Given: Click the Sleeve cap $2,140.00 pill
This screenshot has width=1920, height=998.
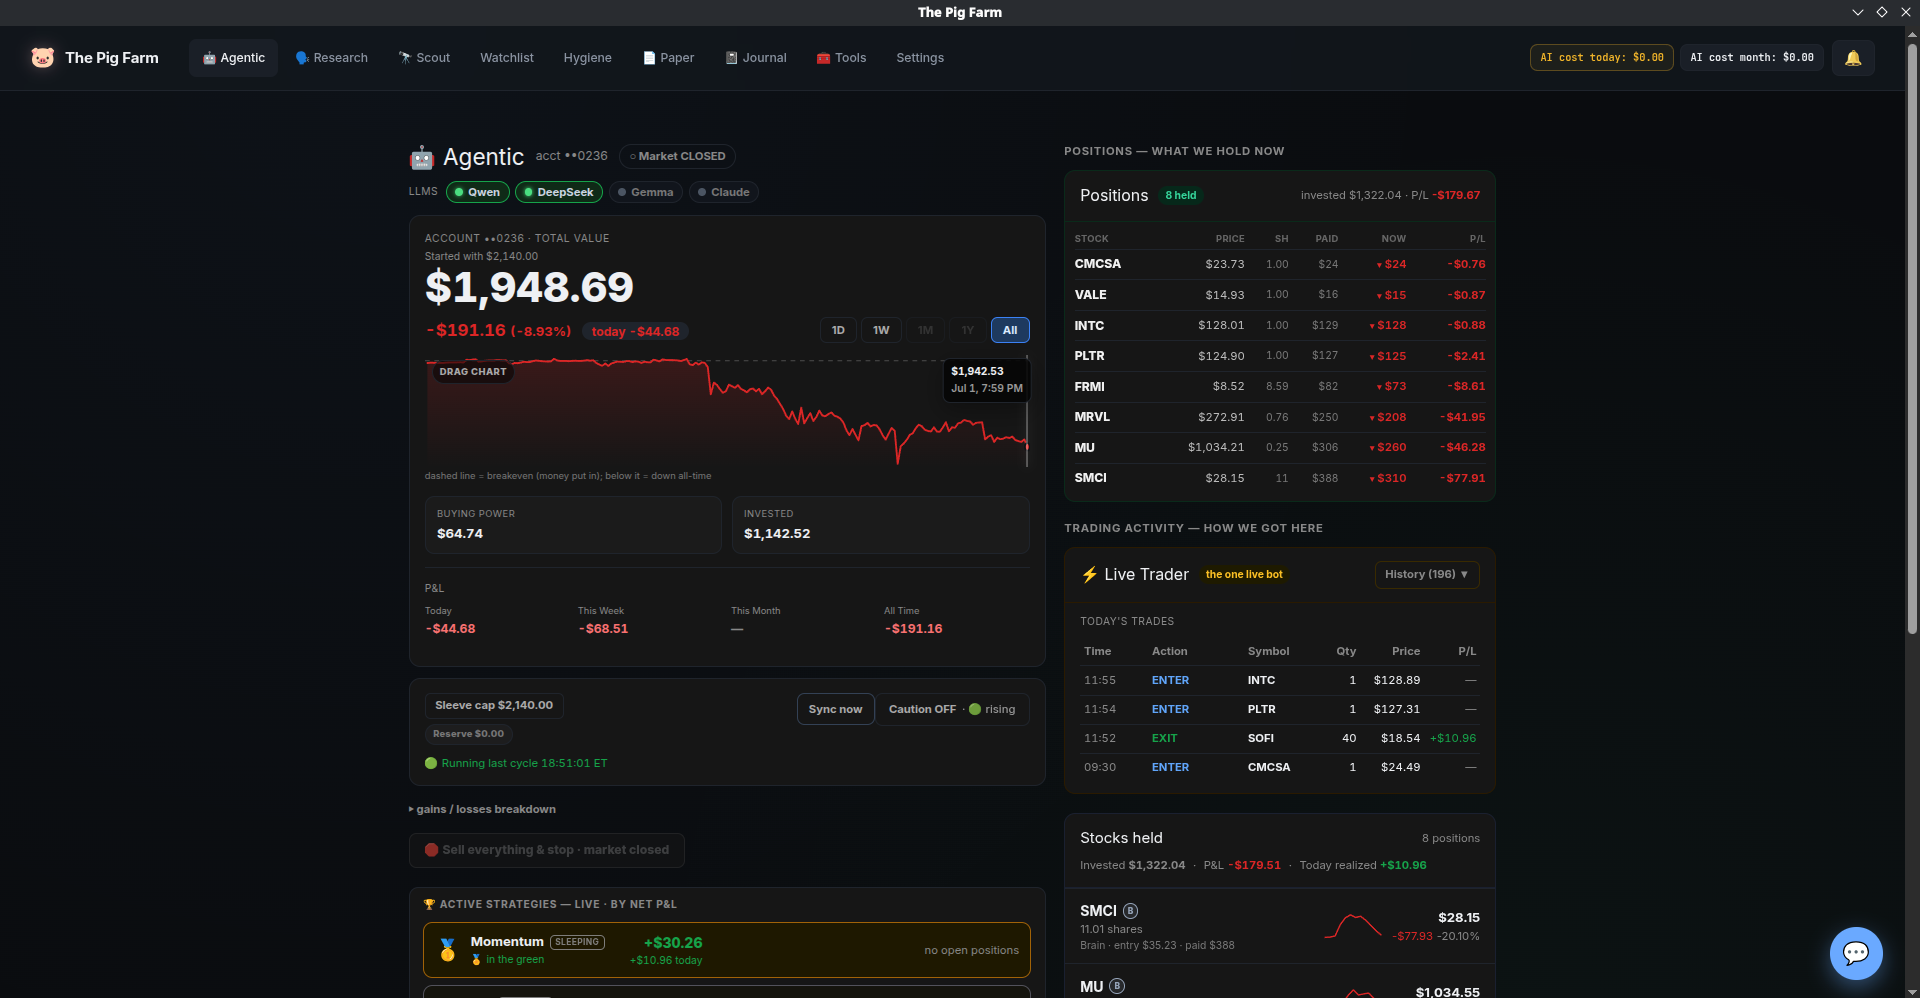Looking at the screenshot, I should (x=494, y=705).
